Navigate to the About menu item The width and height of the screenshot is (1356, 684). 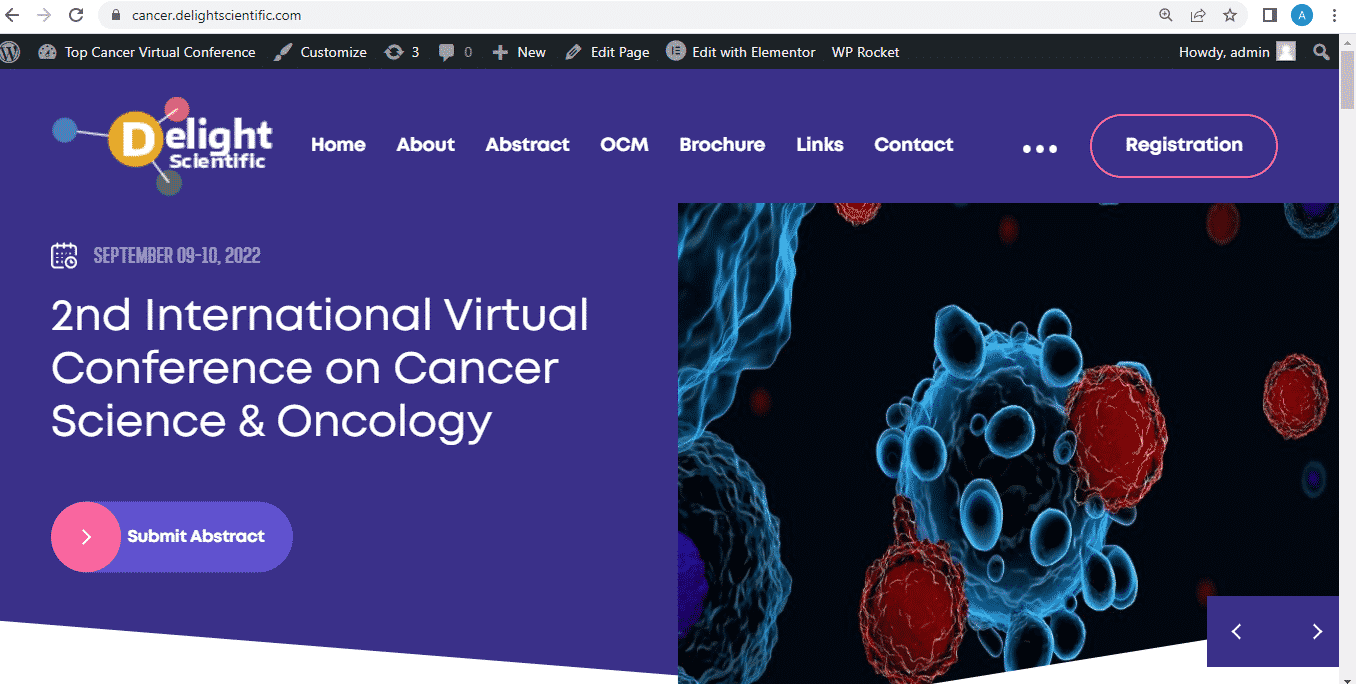coord(425,144)
